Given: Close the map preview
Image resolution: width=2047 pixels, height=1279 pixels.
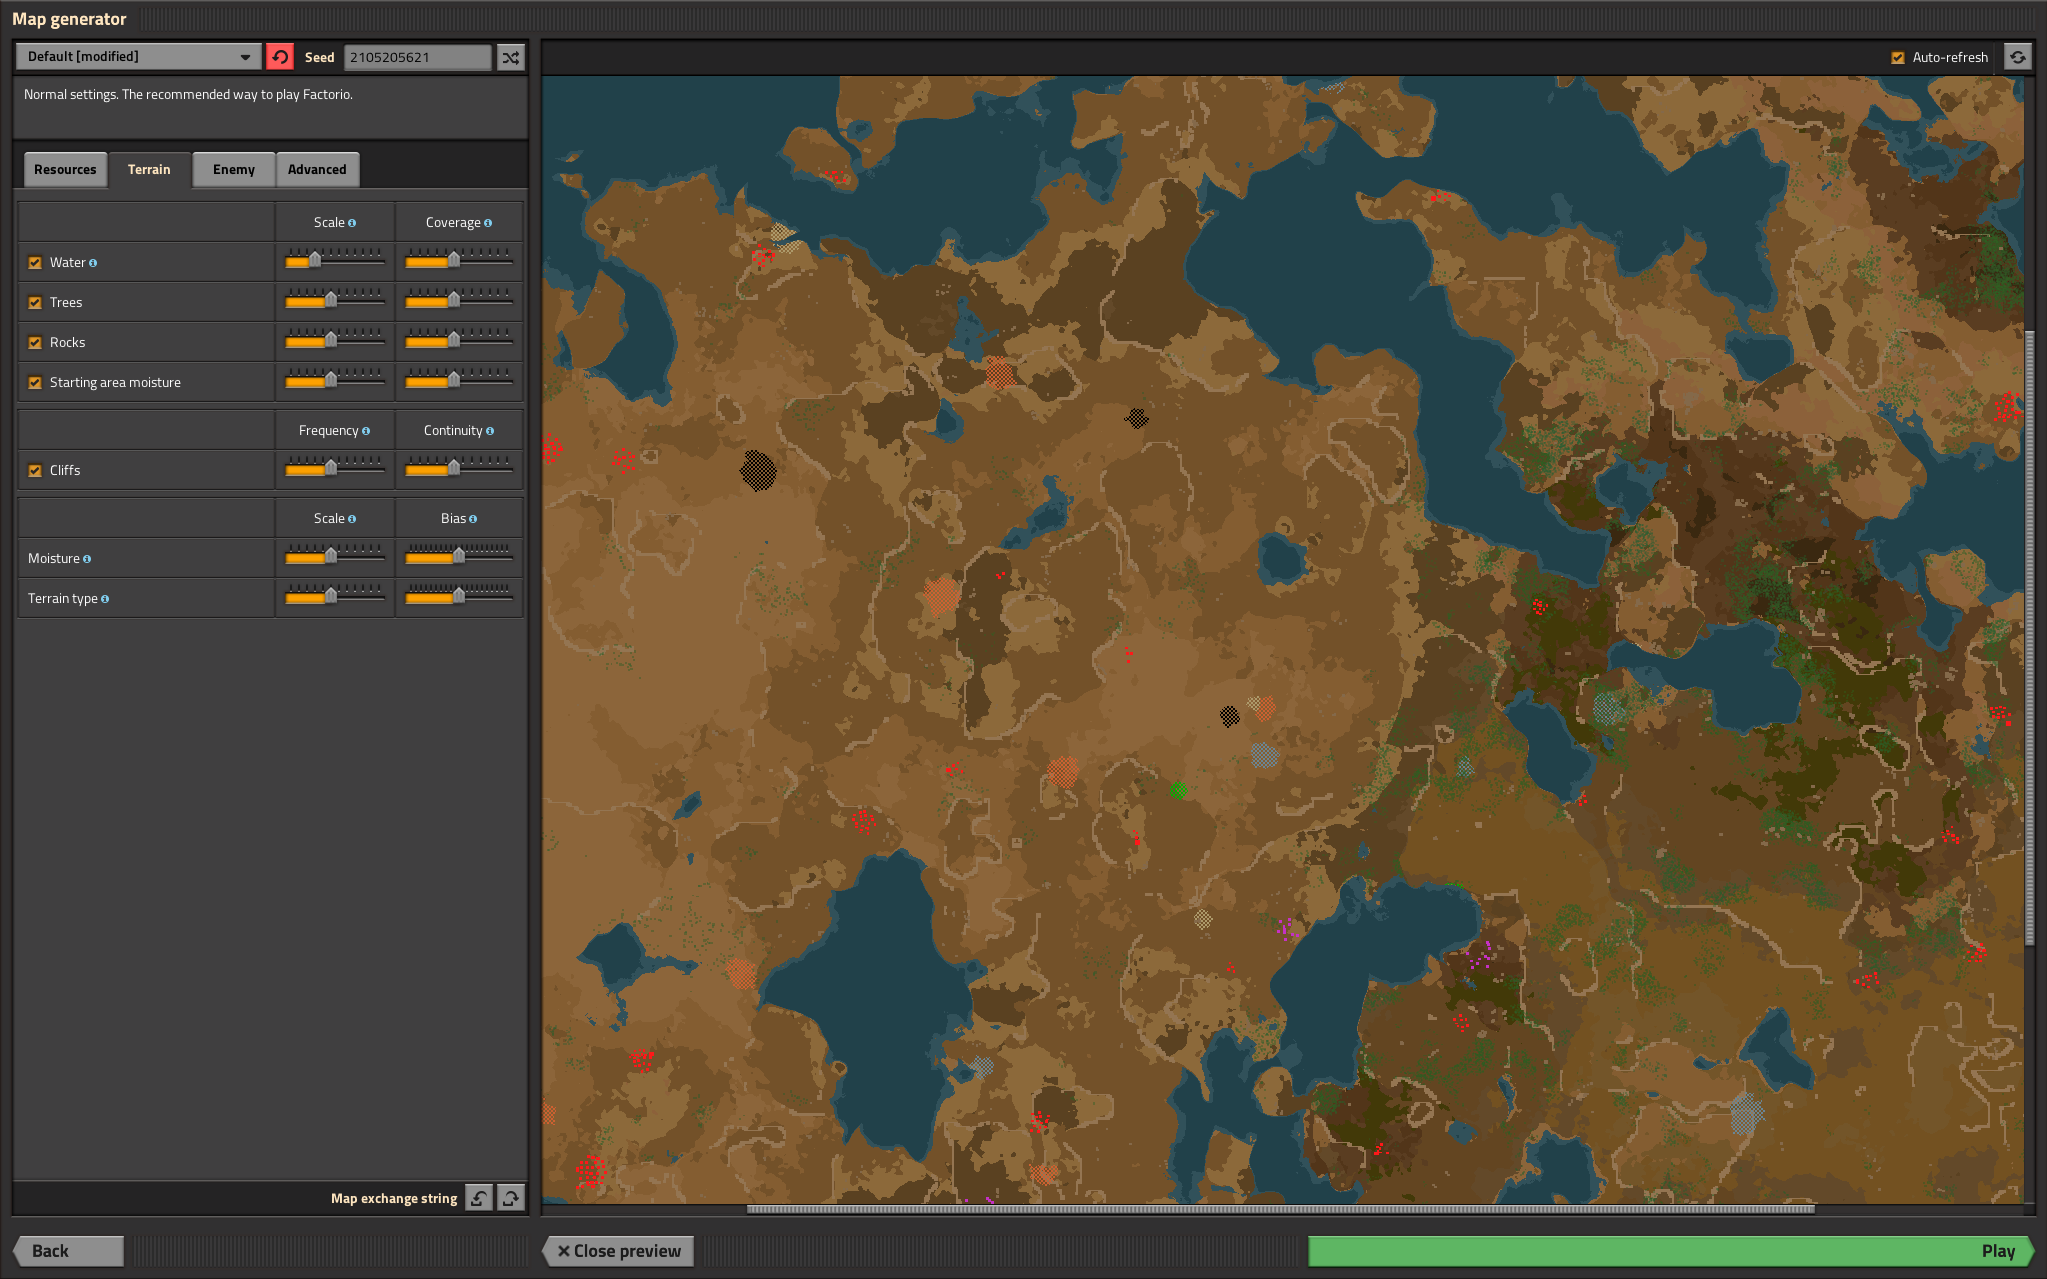Looking at the screenshot, I should coord(618,1251).
